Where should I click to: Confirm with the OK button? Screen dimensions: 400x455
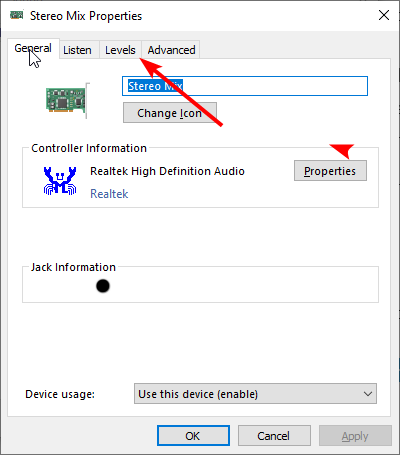click(193, 436)
